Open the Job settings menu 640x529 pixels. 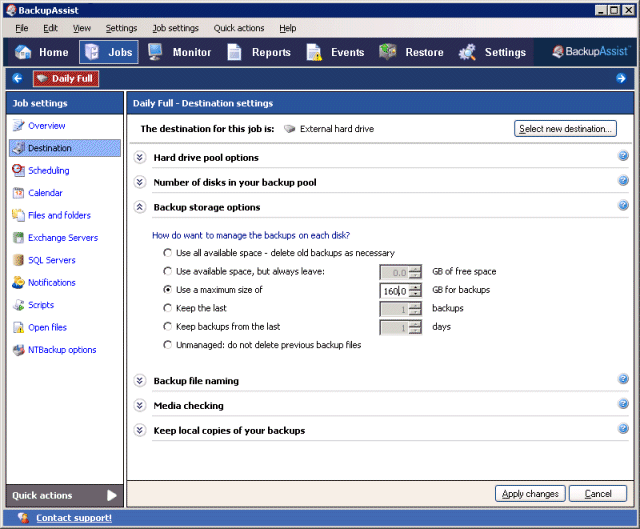click(x=176, y=28)
